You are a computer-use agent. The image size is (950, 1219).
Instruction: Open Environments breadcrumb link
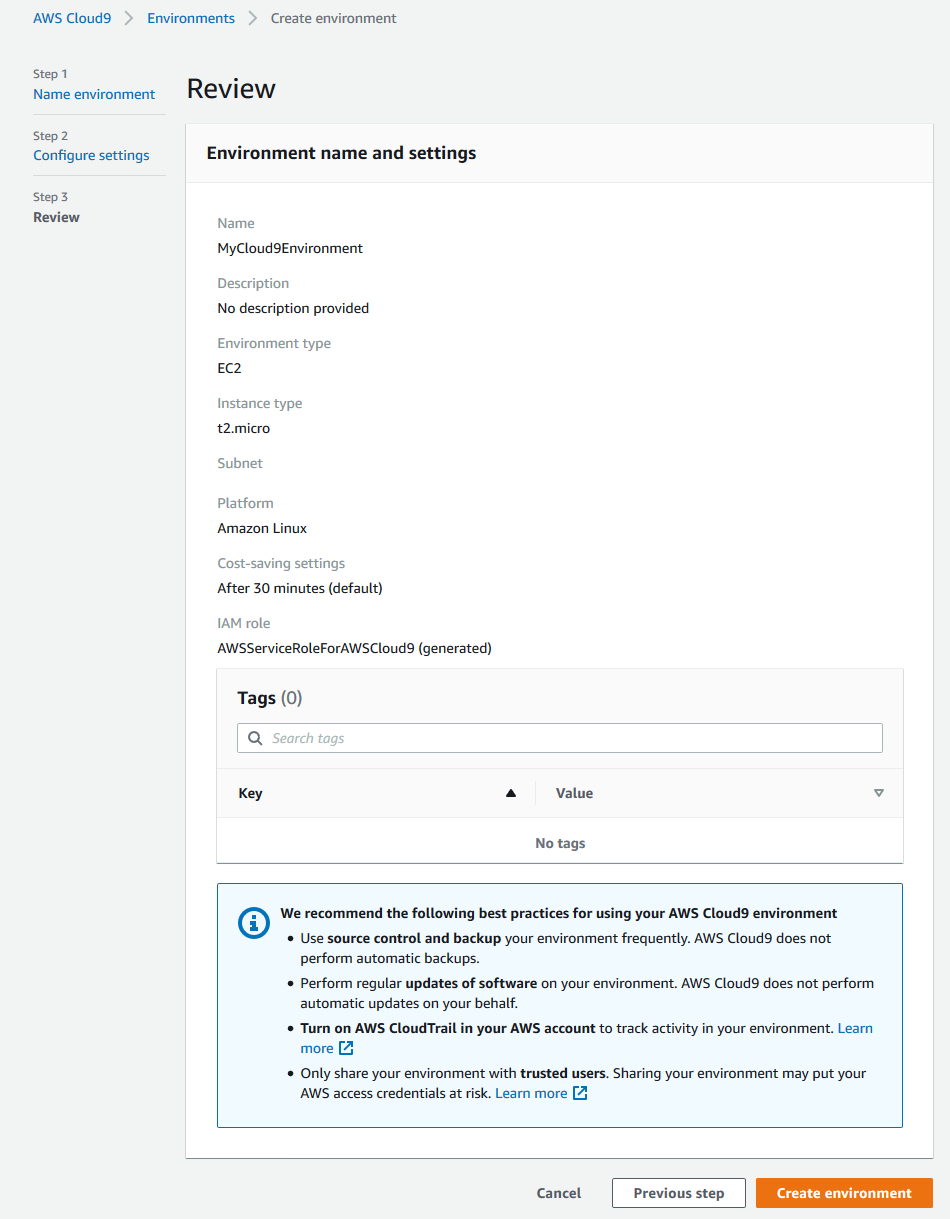tap(191, 18)
